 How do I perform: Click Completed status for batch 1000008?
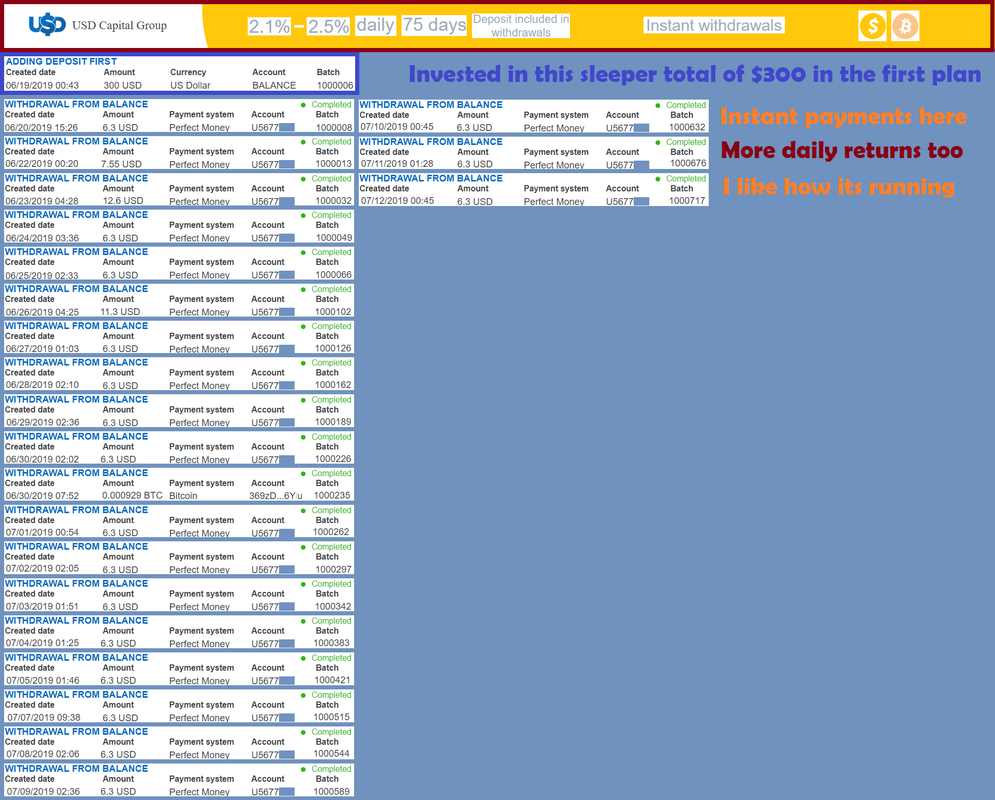tap(331, 105)
